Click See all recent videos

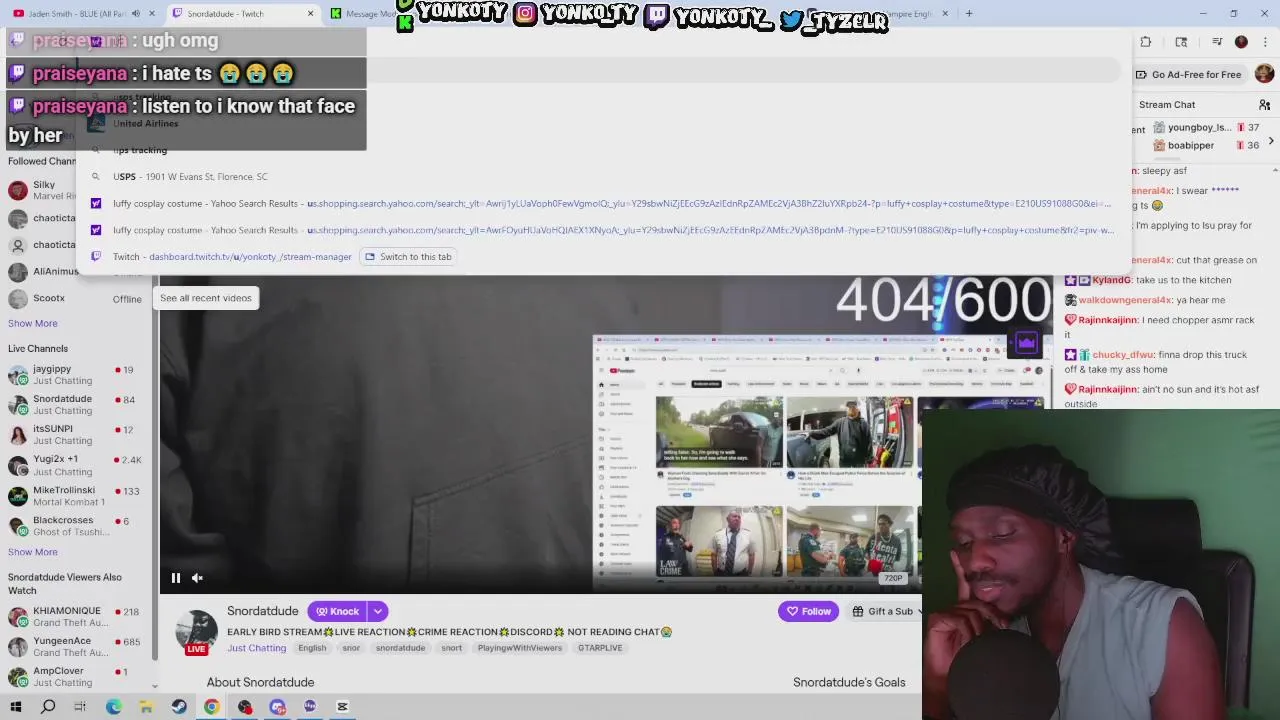[206, 298]
